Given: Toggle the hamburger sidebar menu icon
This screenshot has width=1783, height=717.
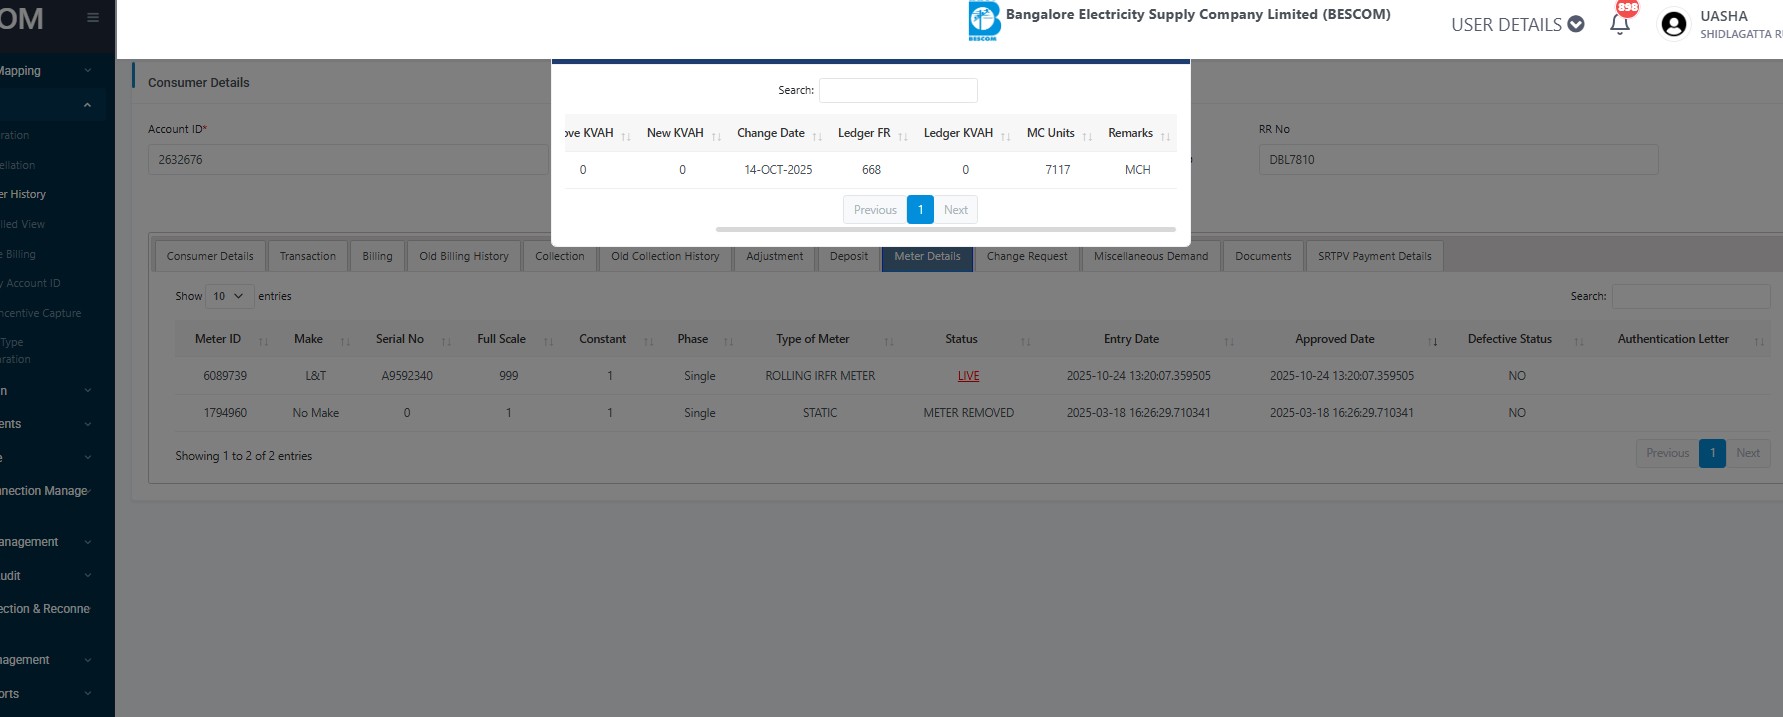Looking at the screenshot, I should tap(93, 17).
